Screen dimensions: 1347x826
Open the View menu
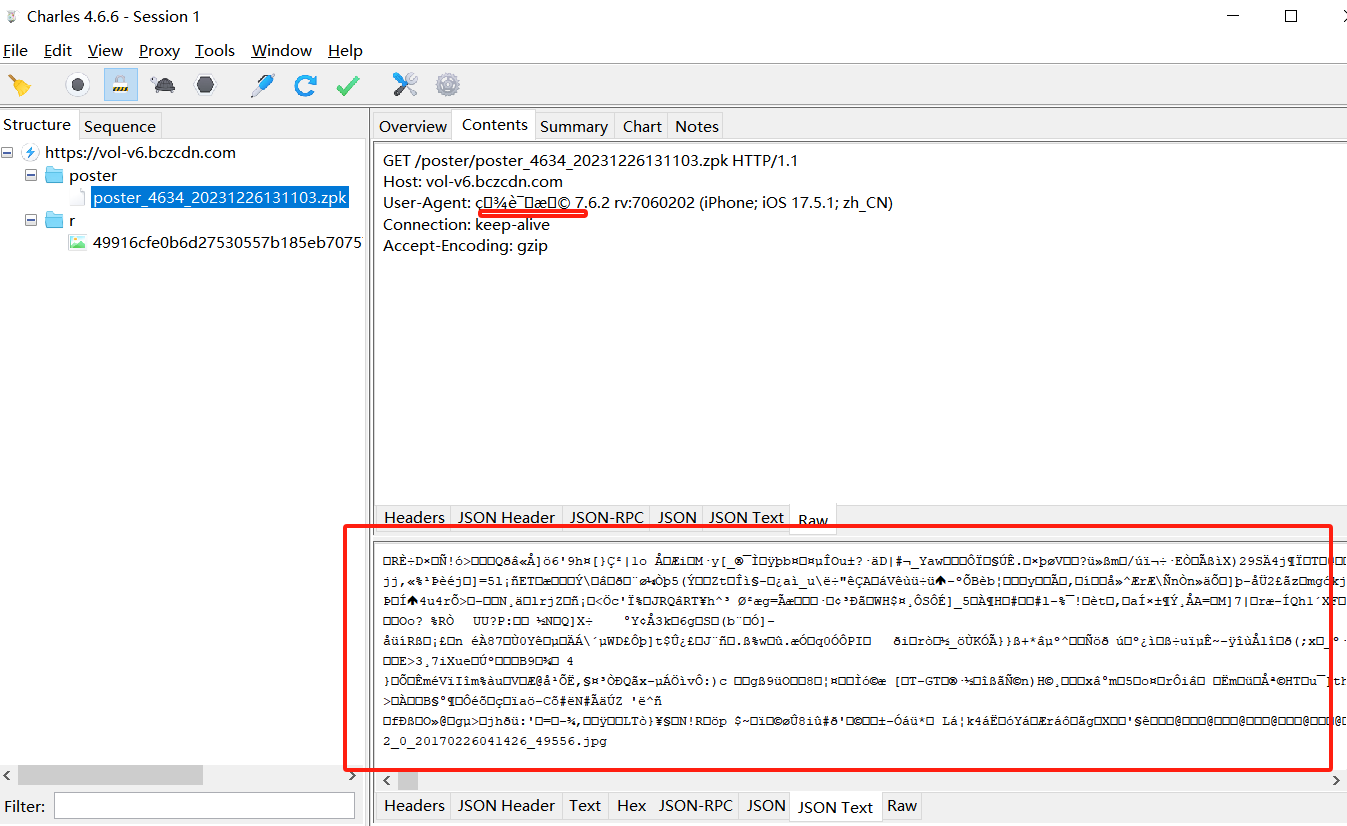pyautogui.click(x=105, y=51)
